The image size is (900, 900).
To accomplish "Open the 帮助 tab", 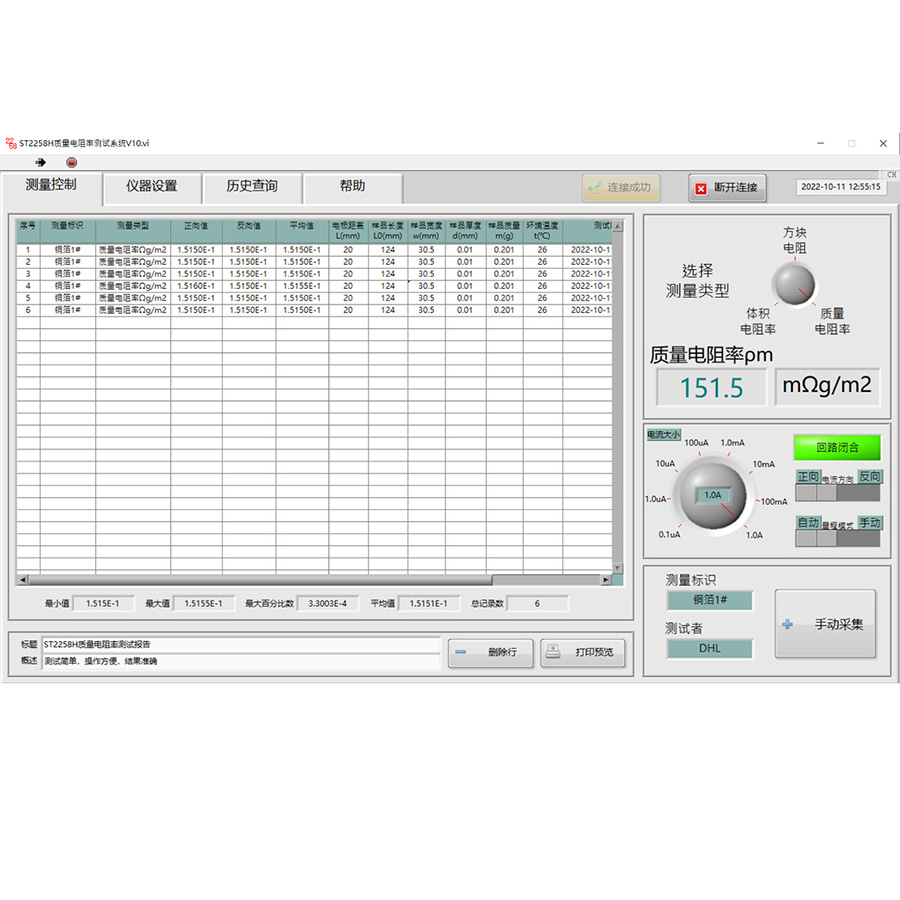I will tap(352, 186).
